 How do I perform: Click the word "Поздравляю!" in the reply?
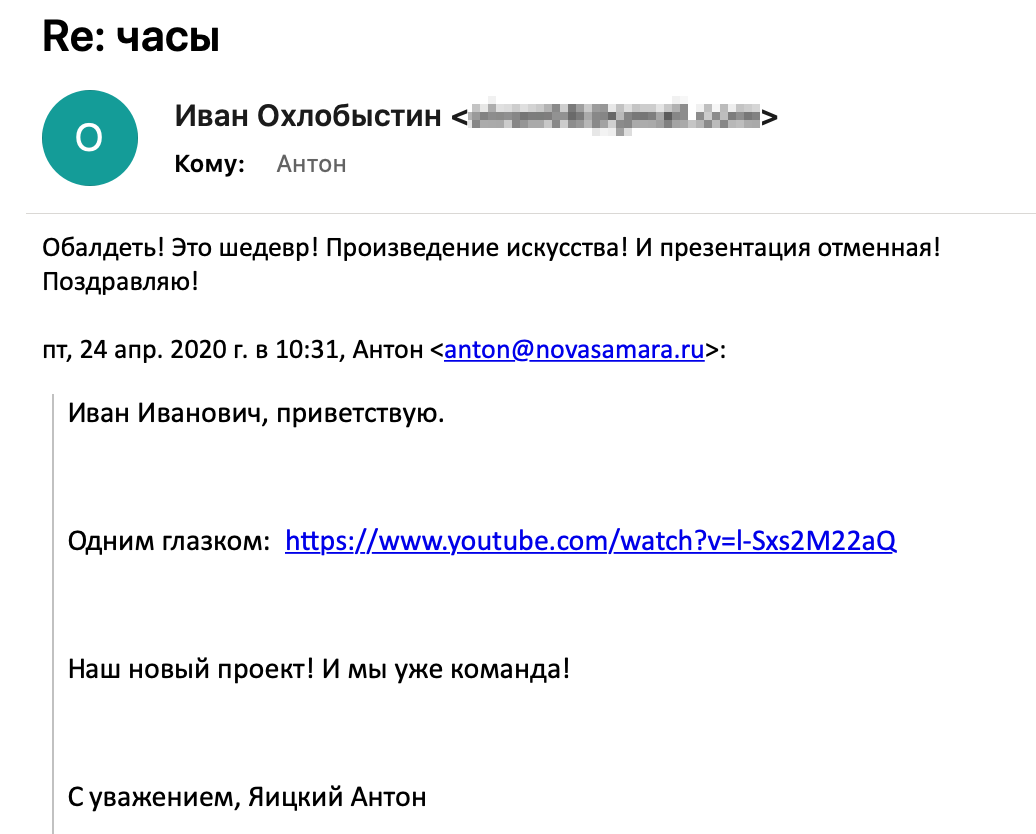coord(121,282)
